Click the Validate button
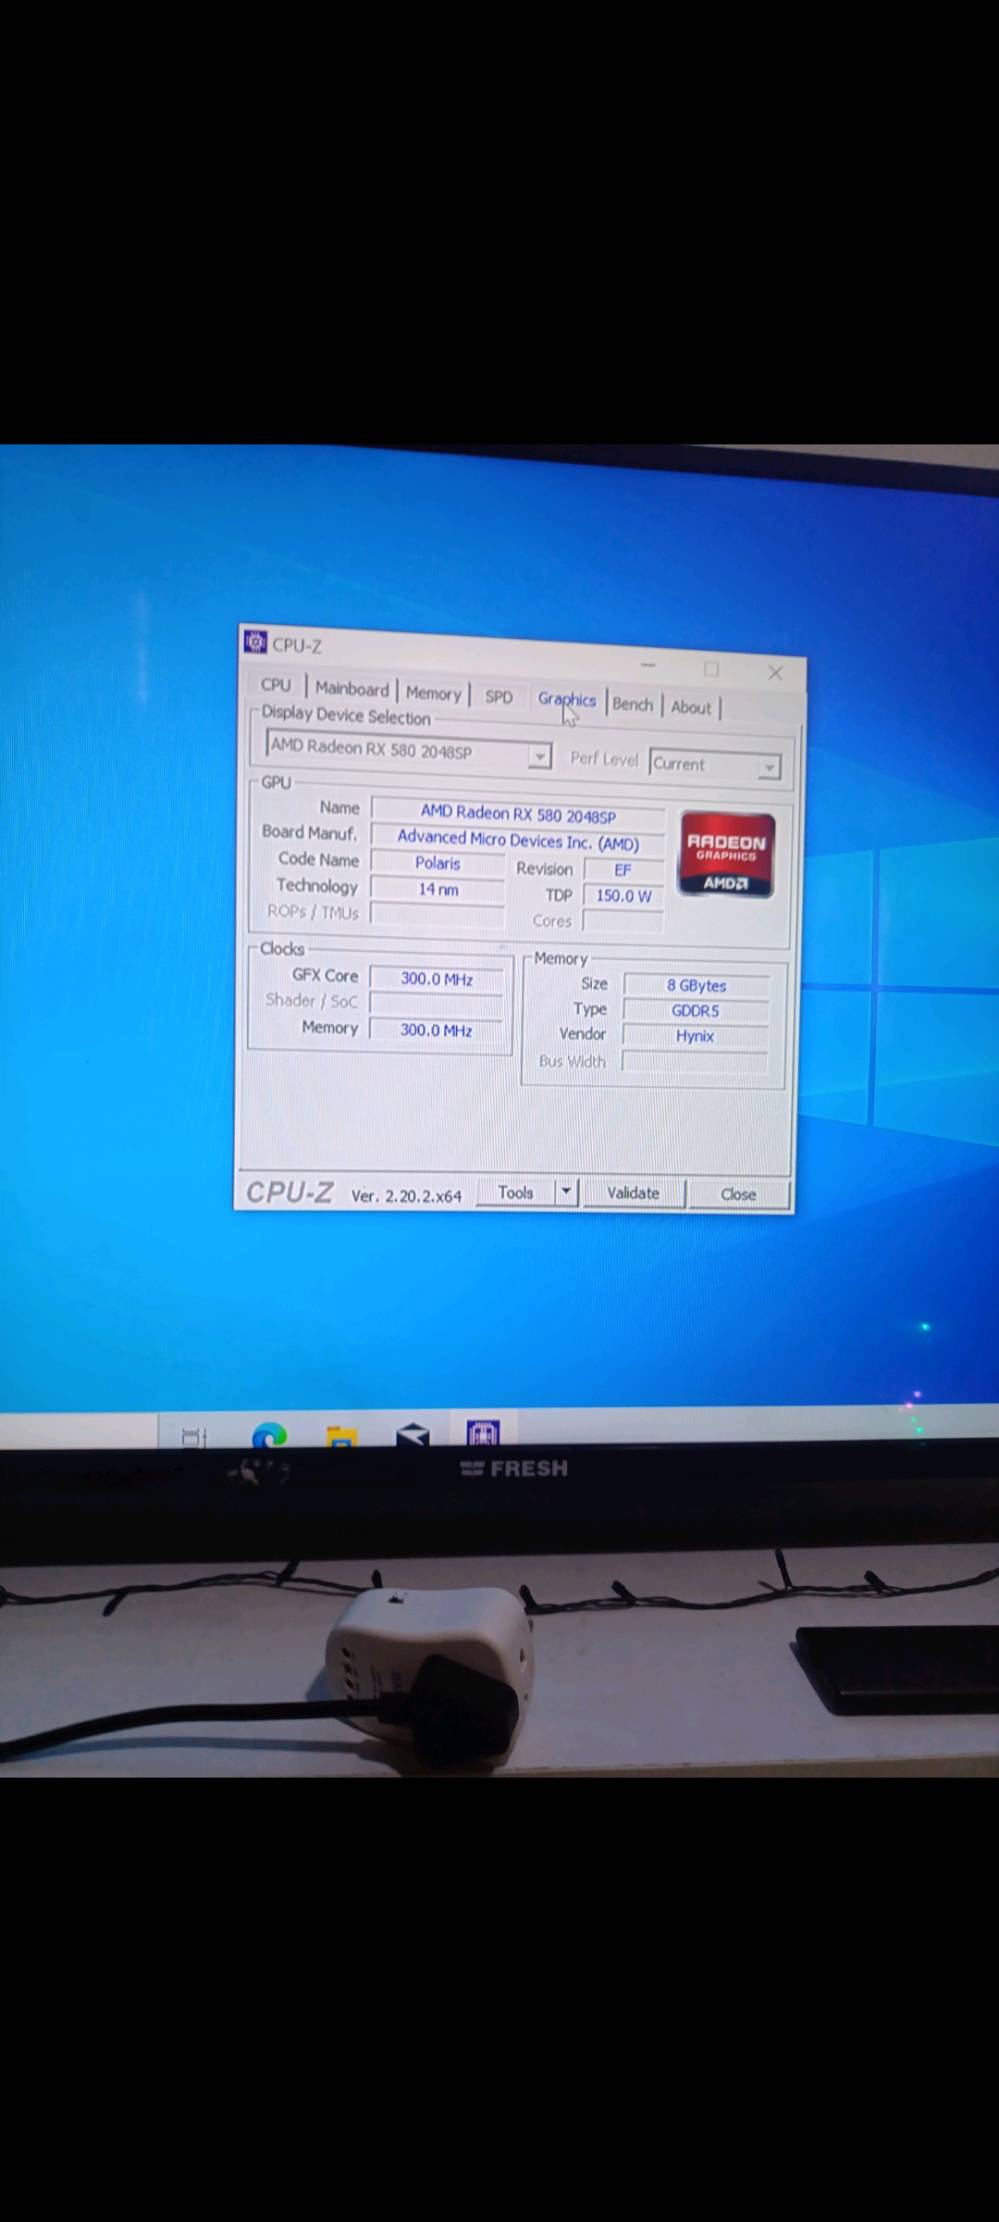999x2222 pixels. pyautogui.click(x=633, y=1193)
